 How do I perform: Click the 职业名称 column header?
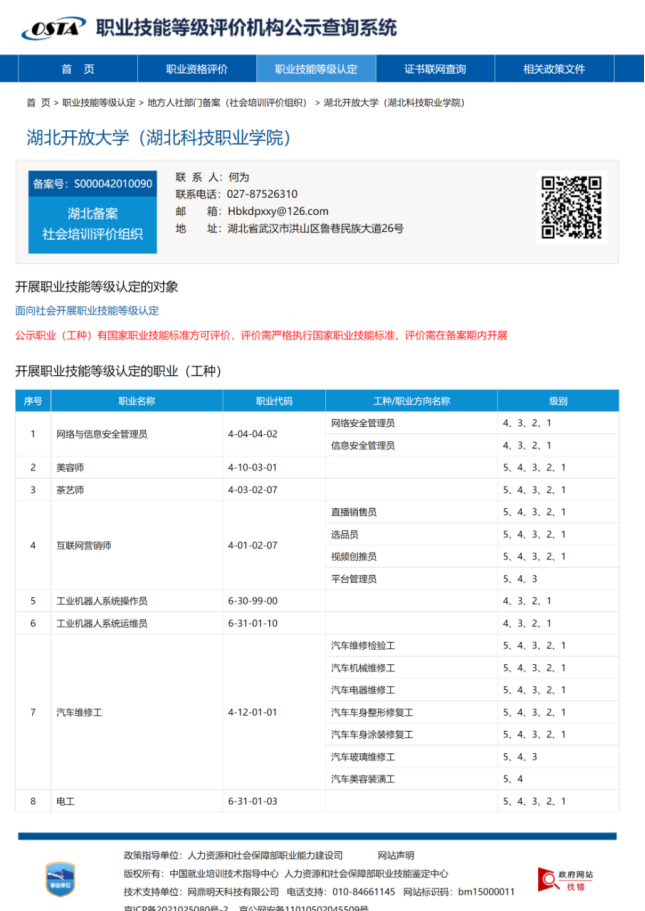[x=137, y=401]
